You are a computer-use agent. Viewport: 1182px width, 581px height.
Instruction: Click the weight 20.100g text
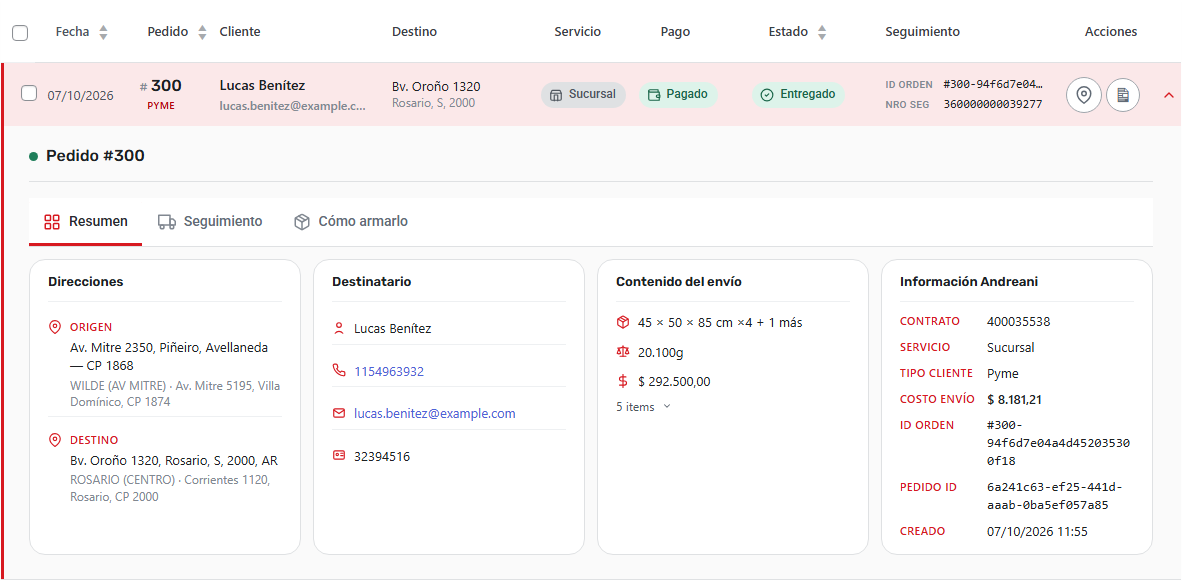pos(661,353)
